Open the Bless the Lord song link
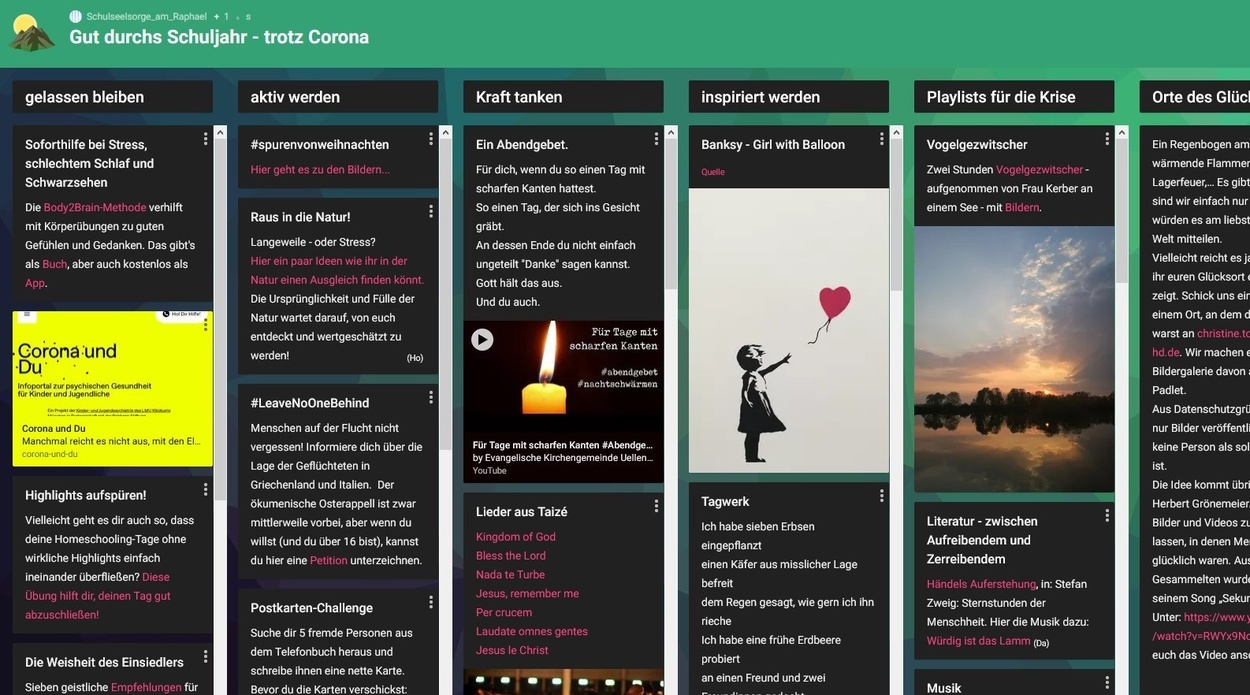This screenshot has width=1250, height=695. (510, 556)
